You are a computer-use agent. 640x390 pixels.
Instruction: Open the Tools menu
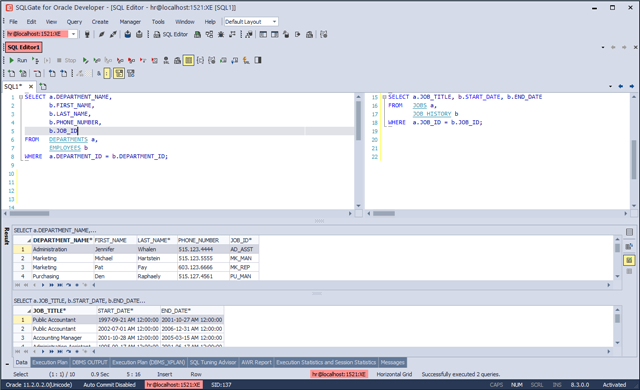158,22
